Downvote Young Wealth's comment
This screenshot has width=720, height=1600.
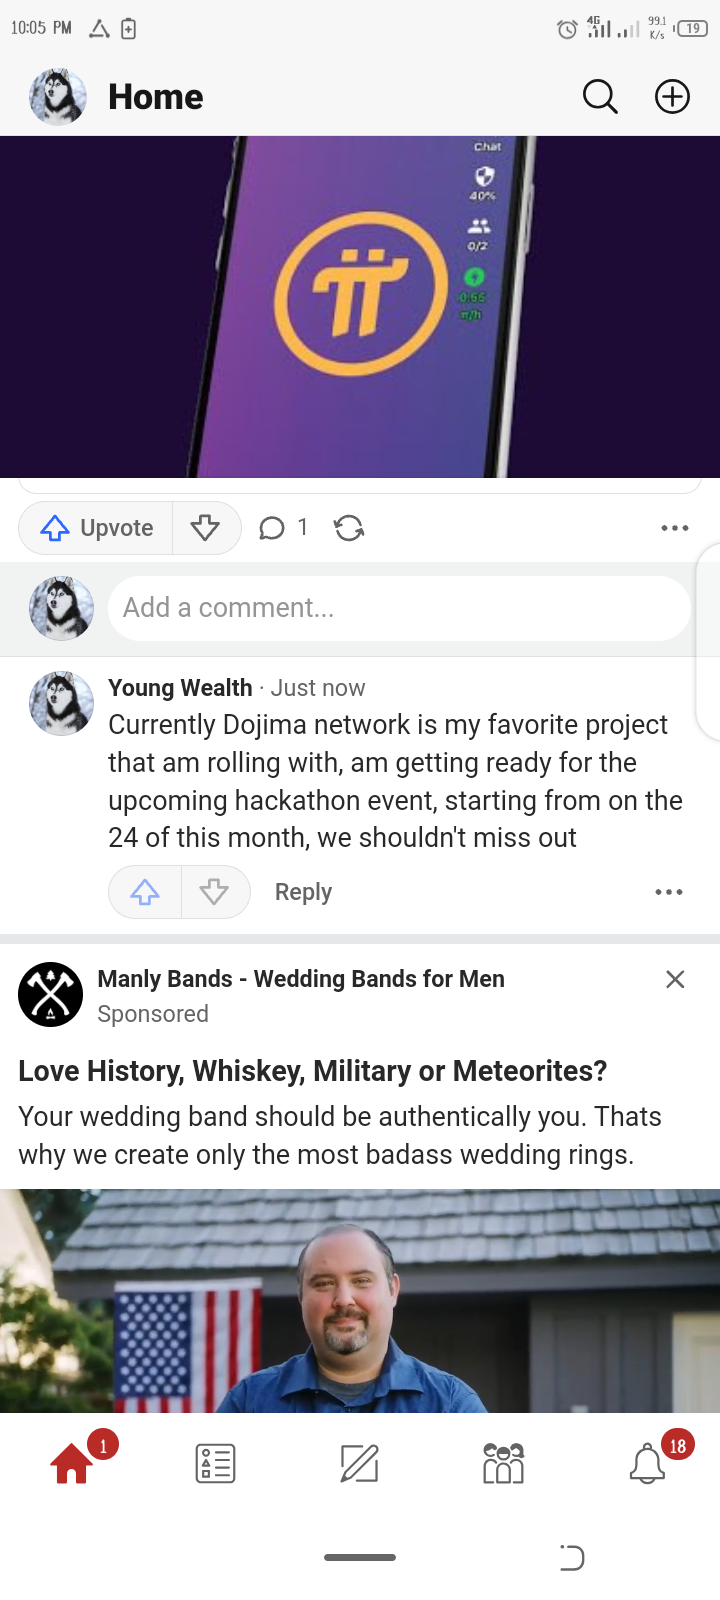215,892
